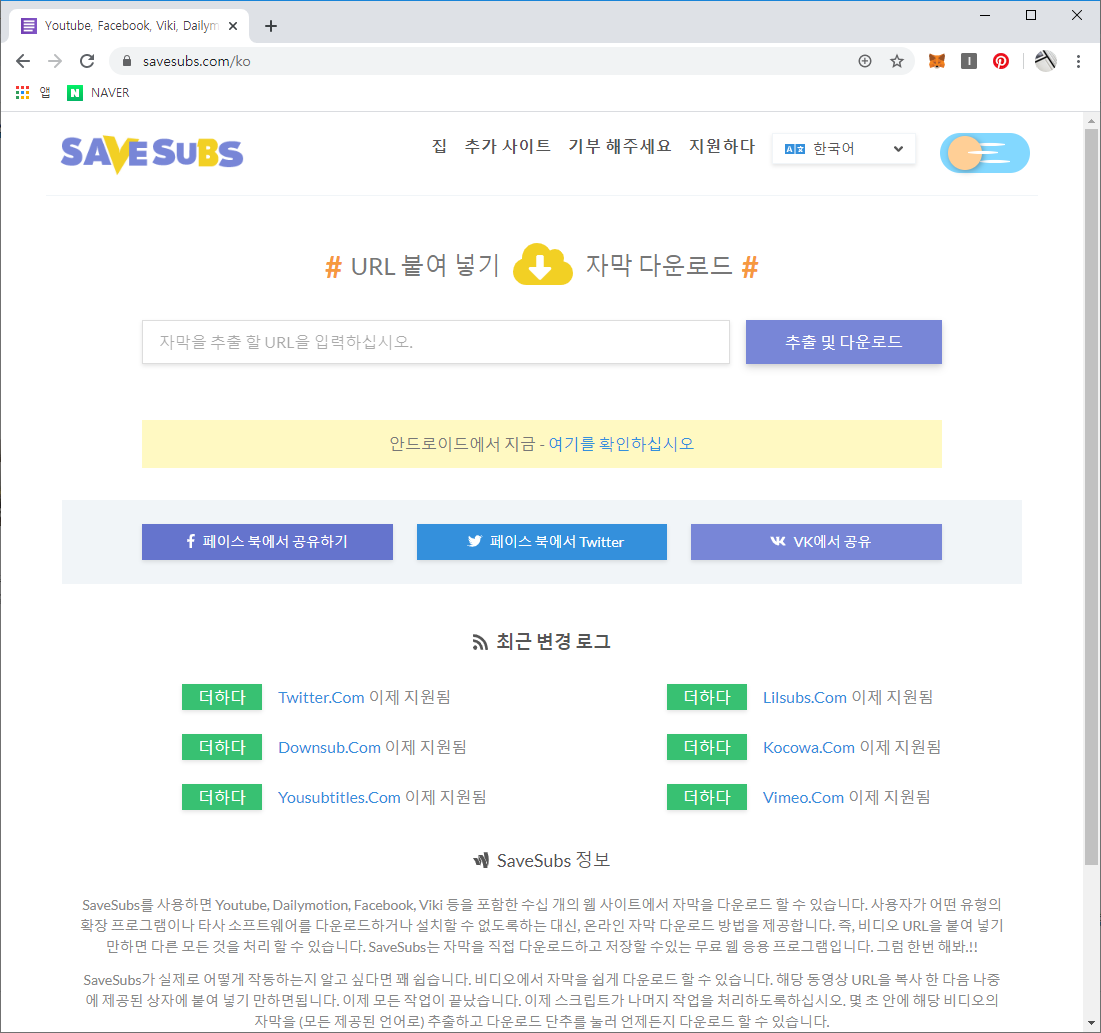Click the scrollbar up arrow

[1091, 121]
